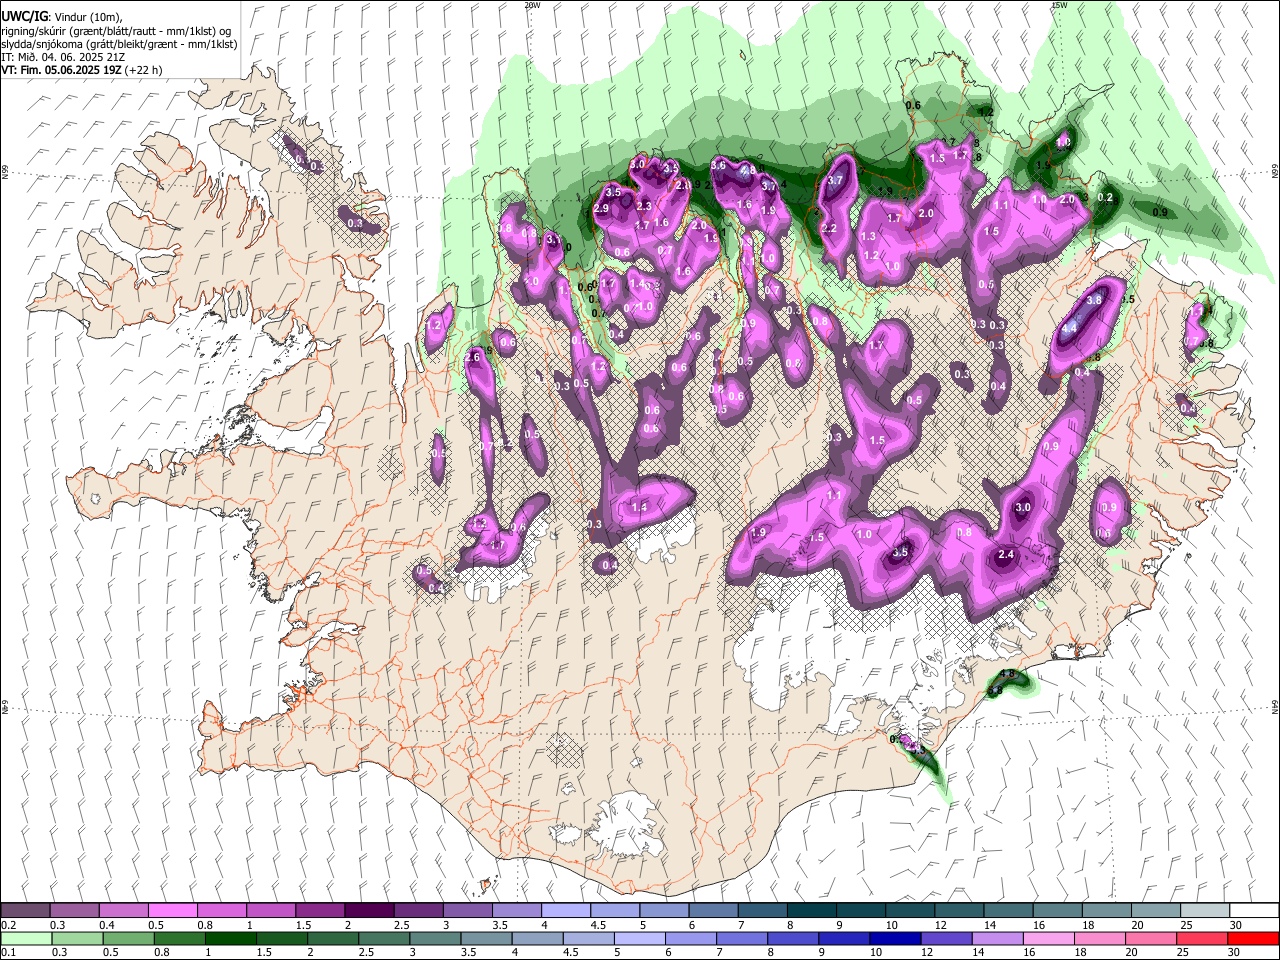Click the '2.6' snowfall value on the map
Screen dimensions: 1280x960
473,357
